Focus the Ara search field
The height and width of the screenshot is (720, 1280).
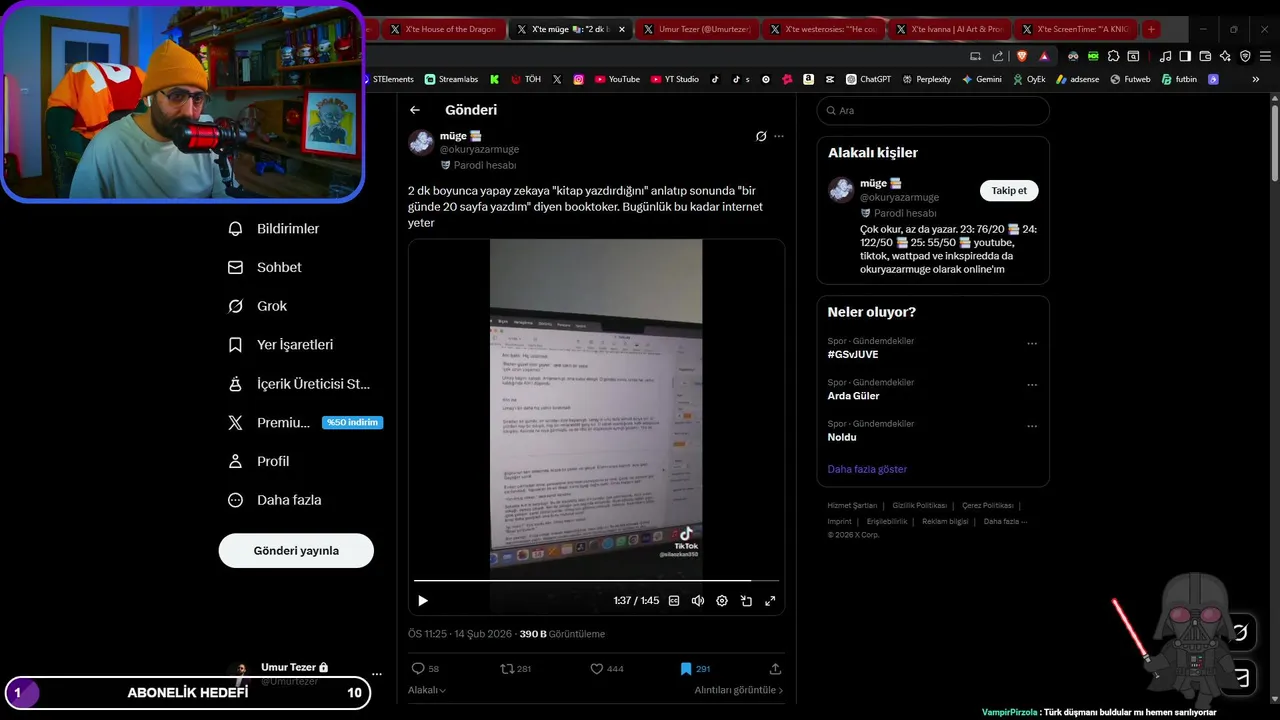(x=933, y=111)
